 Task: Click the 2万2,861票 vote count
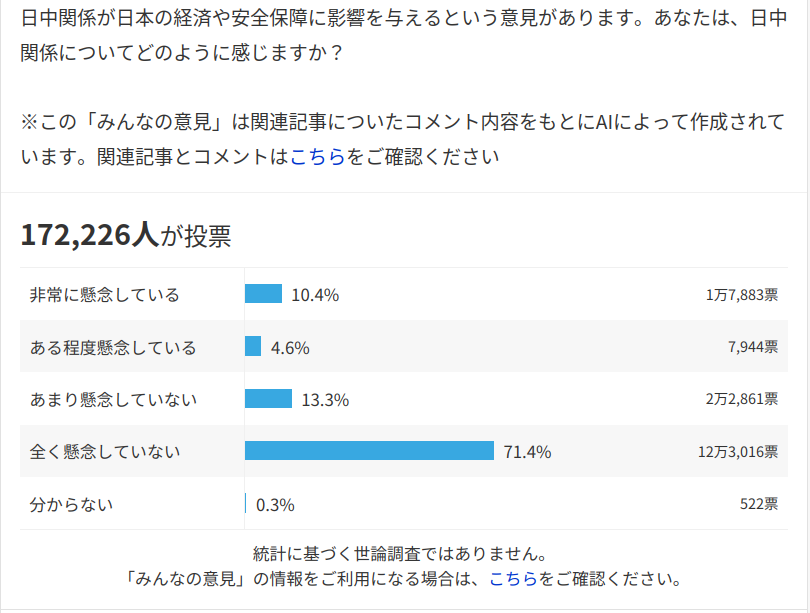[741, 399]
